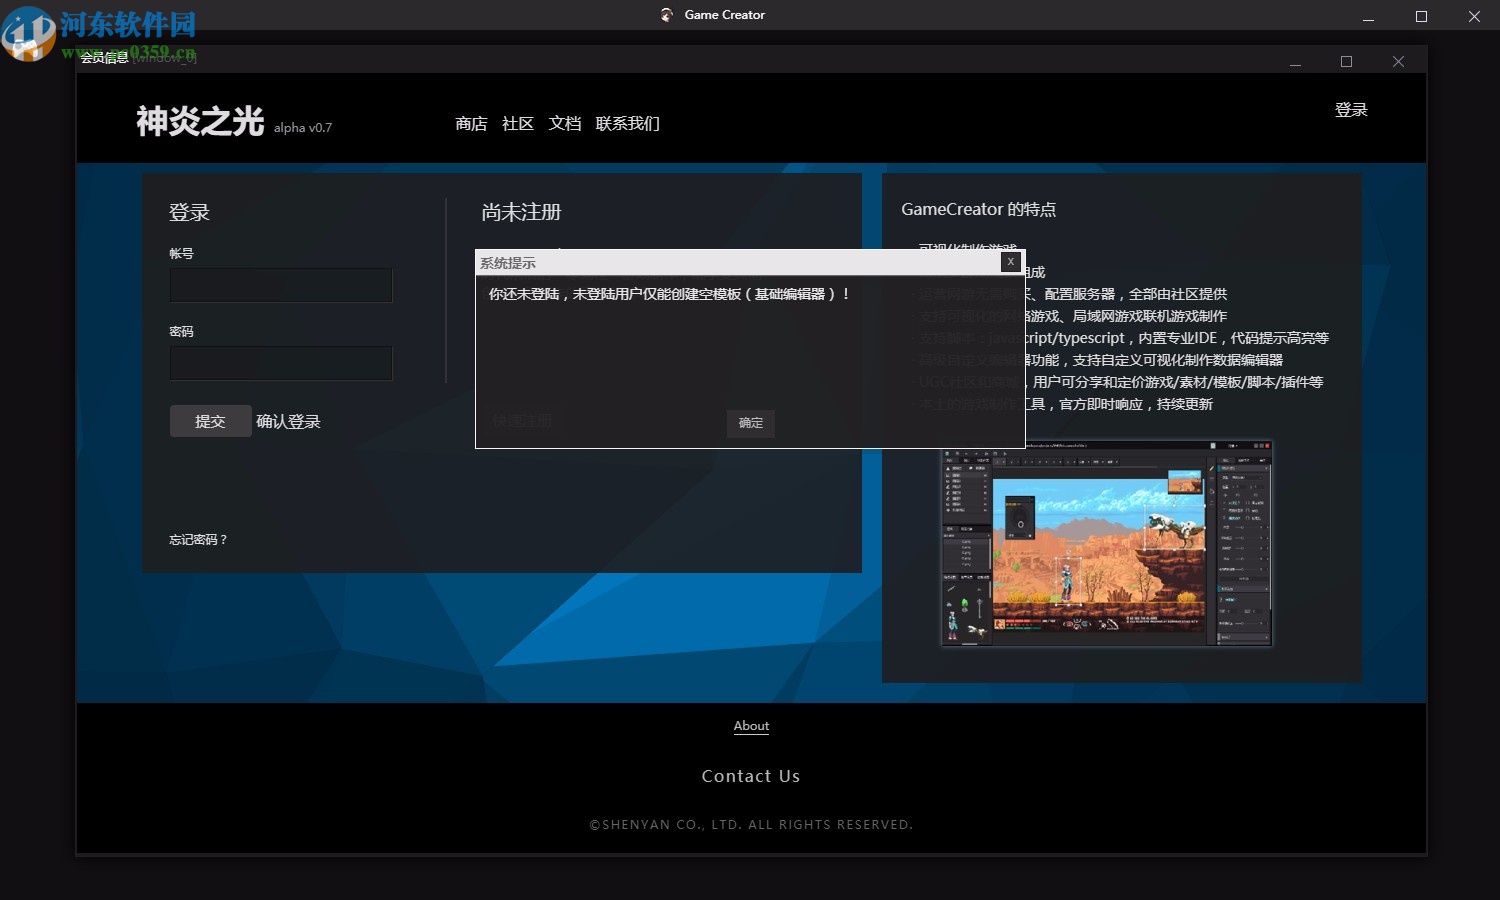Open the 社区 community page

tap(517, 123)
